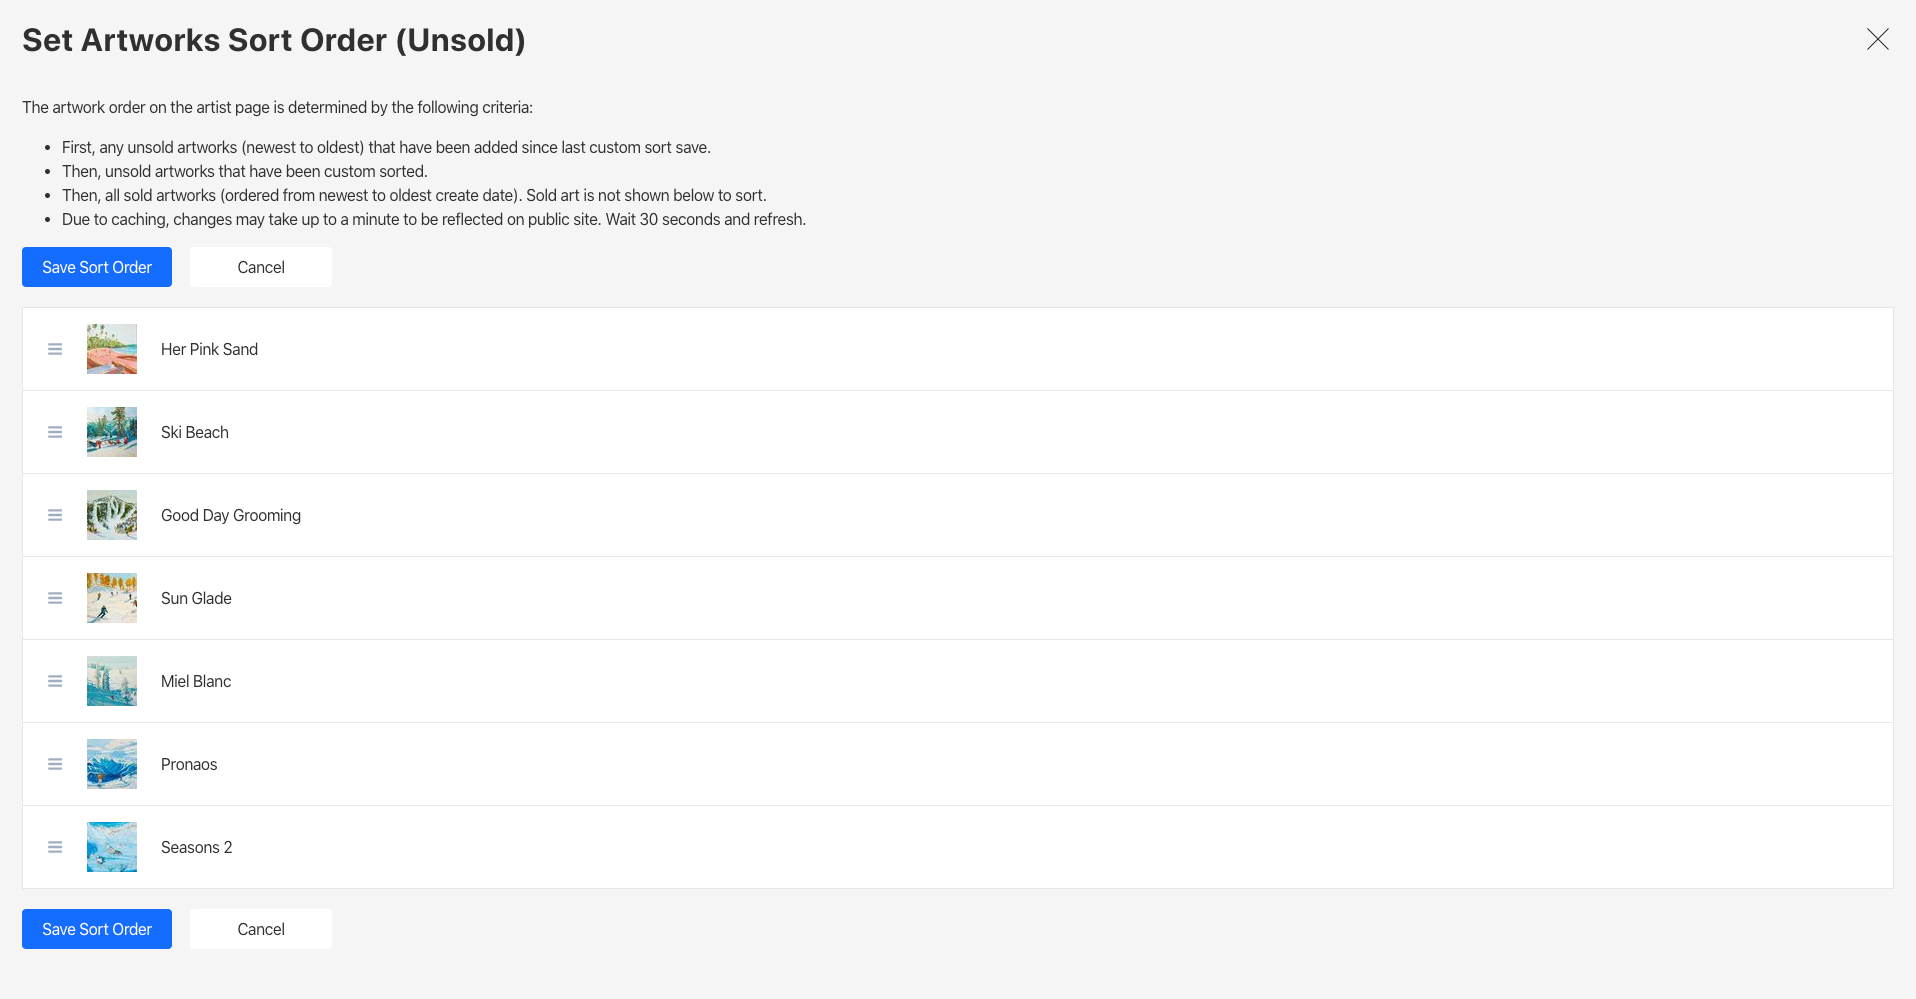Screen dimensions: 1916x999
Task: Click the drag handle for Miel Blanc
Action: pos(55,681)
